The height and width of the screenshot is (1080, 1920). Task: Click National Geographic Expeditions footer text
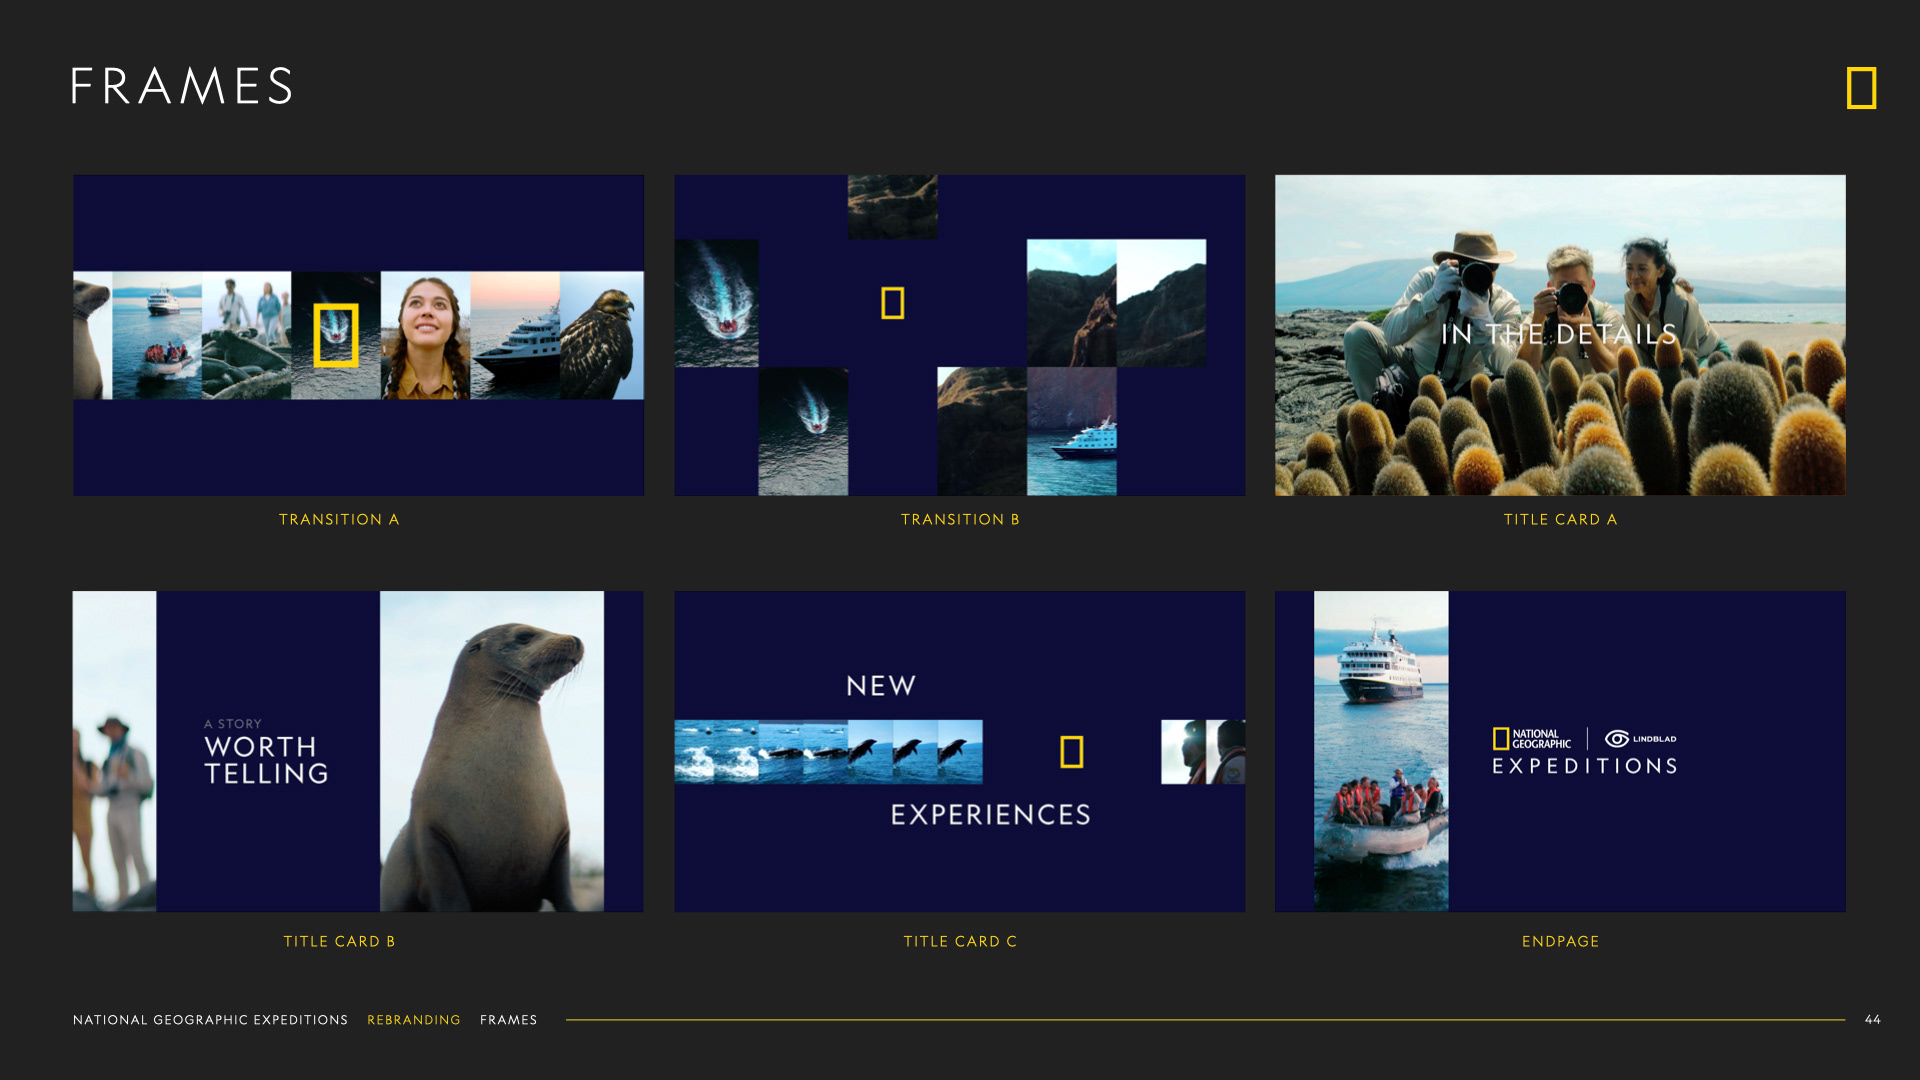click(x=210, y=1020)
